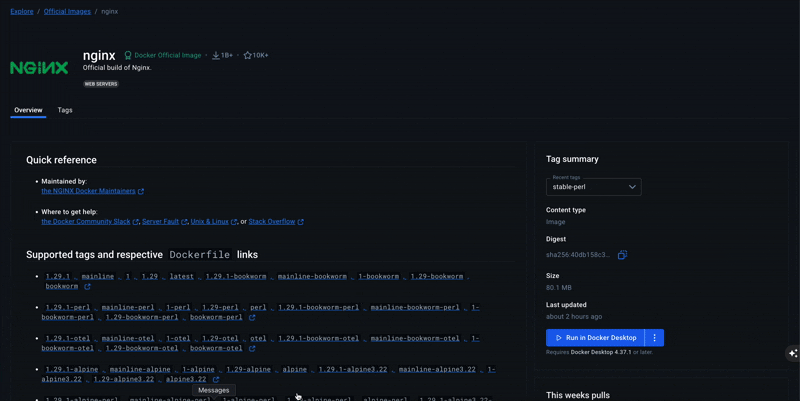
Task: Click external-link icon after Unix & Linux
Action: click(x=234, y=222)
